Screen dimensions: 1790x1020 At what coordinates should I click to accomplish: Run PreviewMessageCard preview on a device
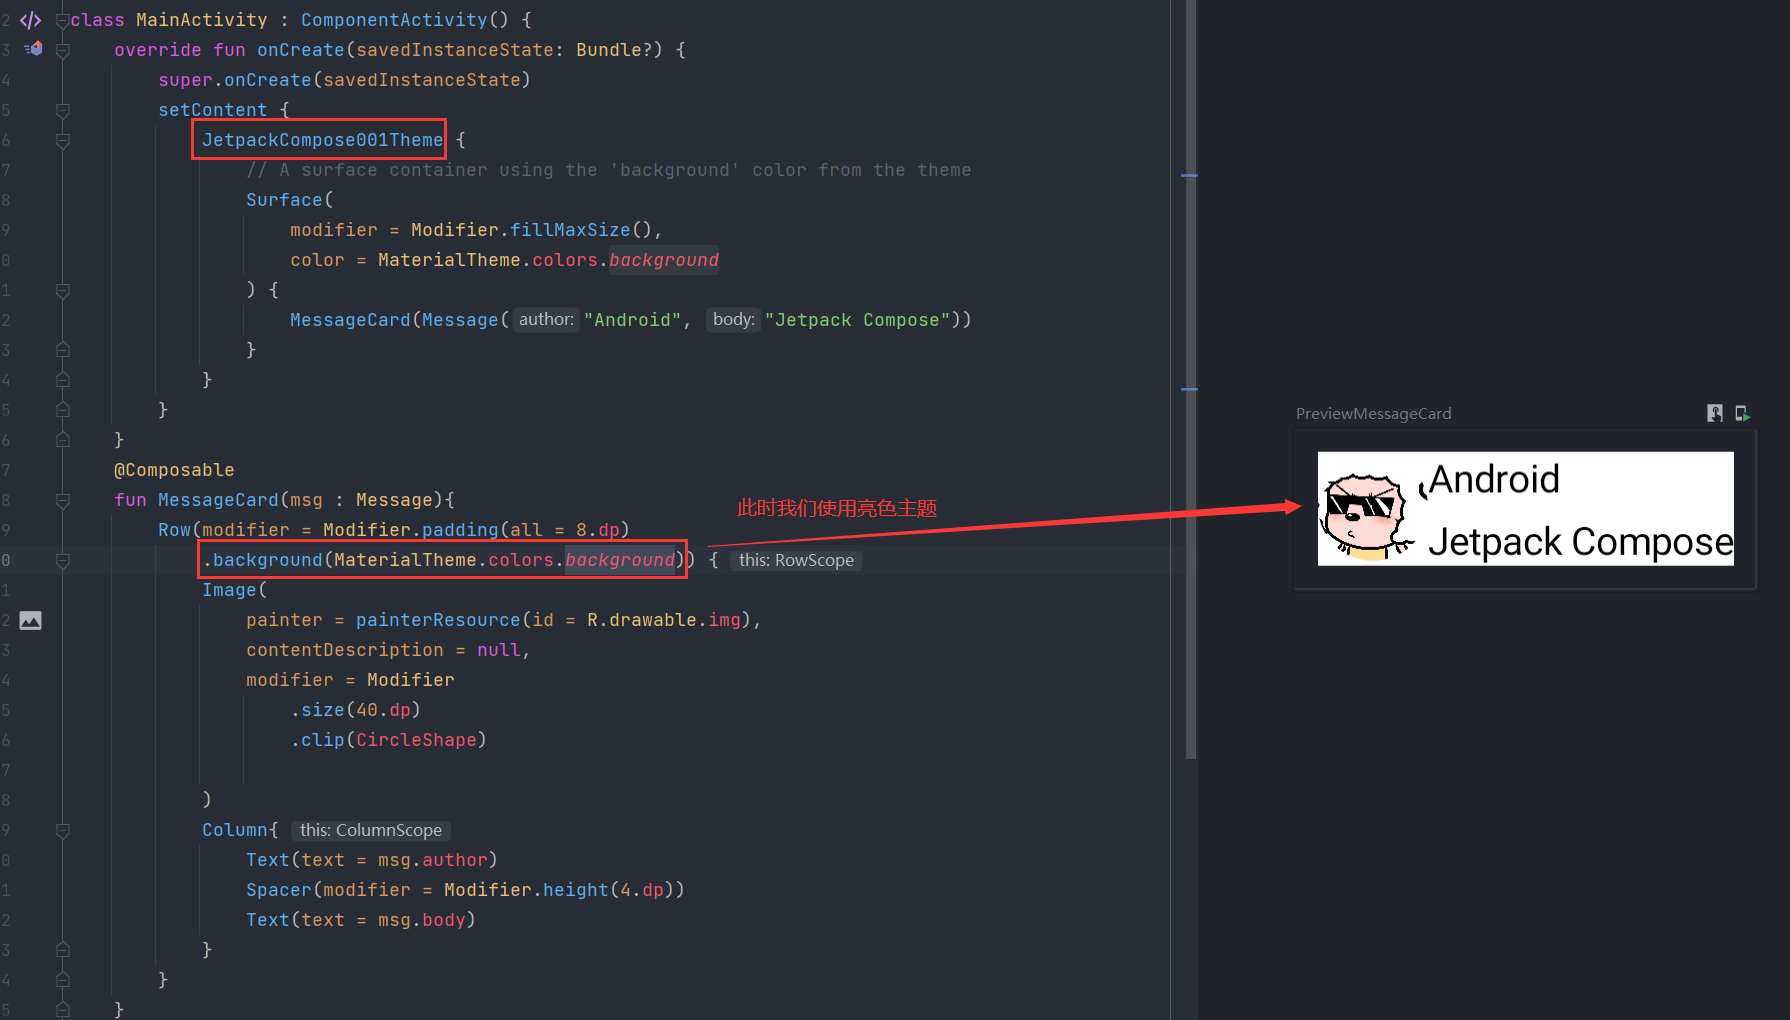coord(1743,412)
